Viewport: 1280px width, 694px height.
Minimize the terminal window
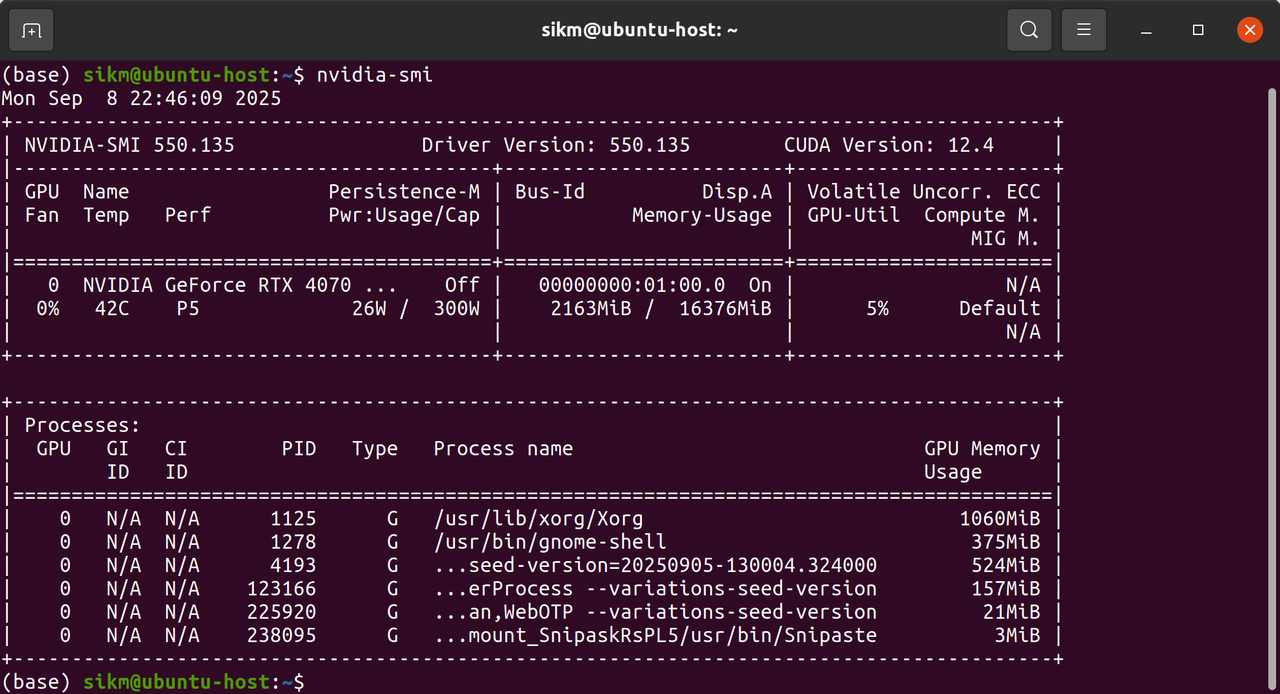coord(1147,30)
